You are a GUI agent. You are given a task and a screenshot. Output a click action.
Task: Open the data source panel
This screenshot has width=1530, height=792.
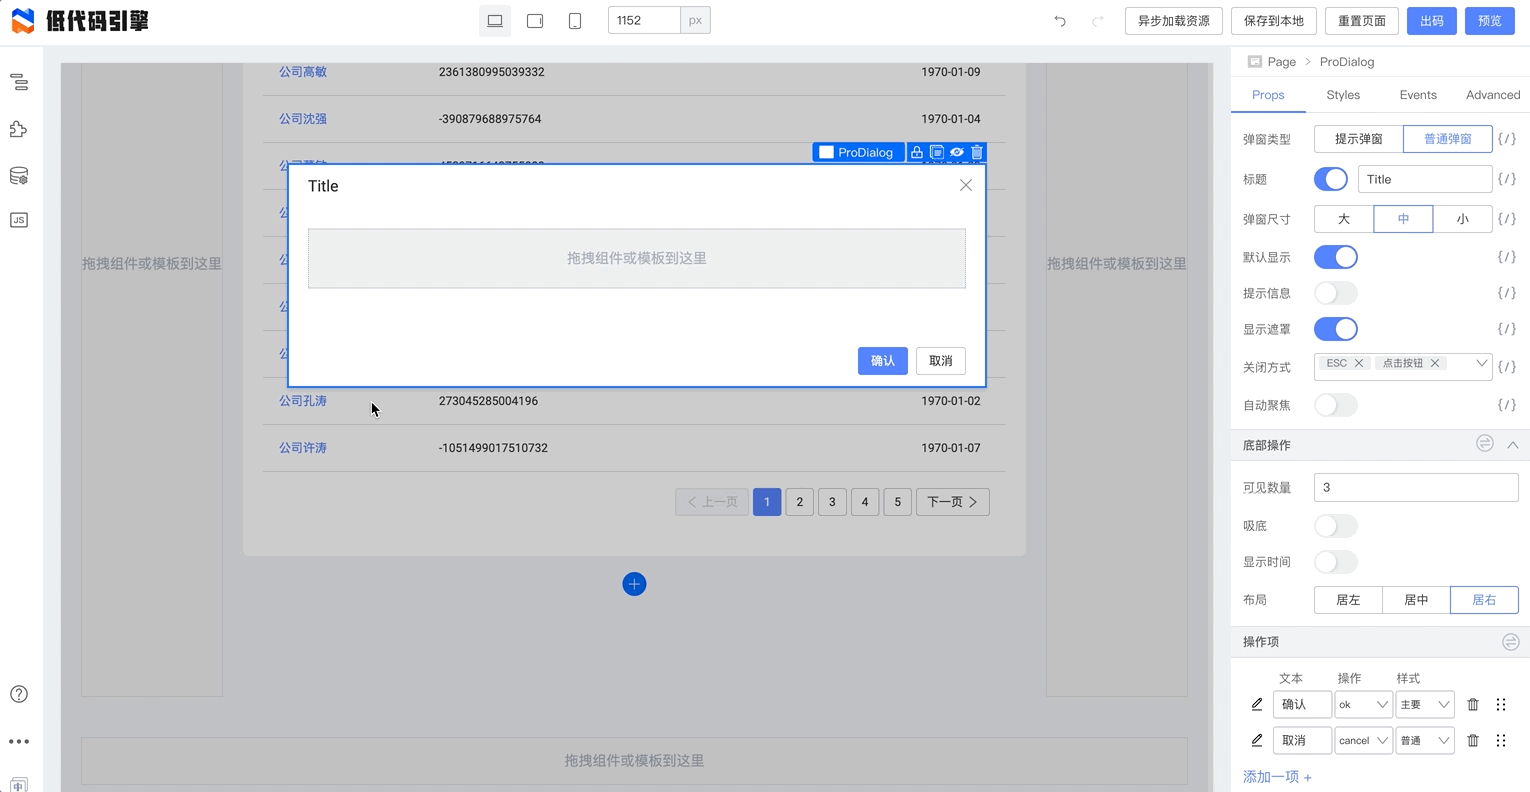[19, 176]
